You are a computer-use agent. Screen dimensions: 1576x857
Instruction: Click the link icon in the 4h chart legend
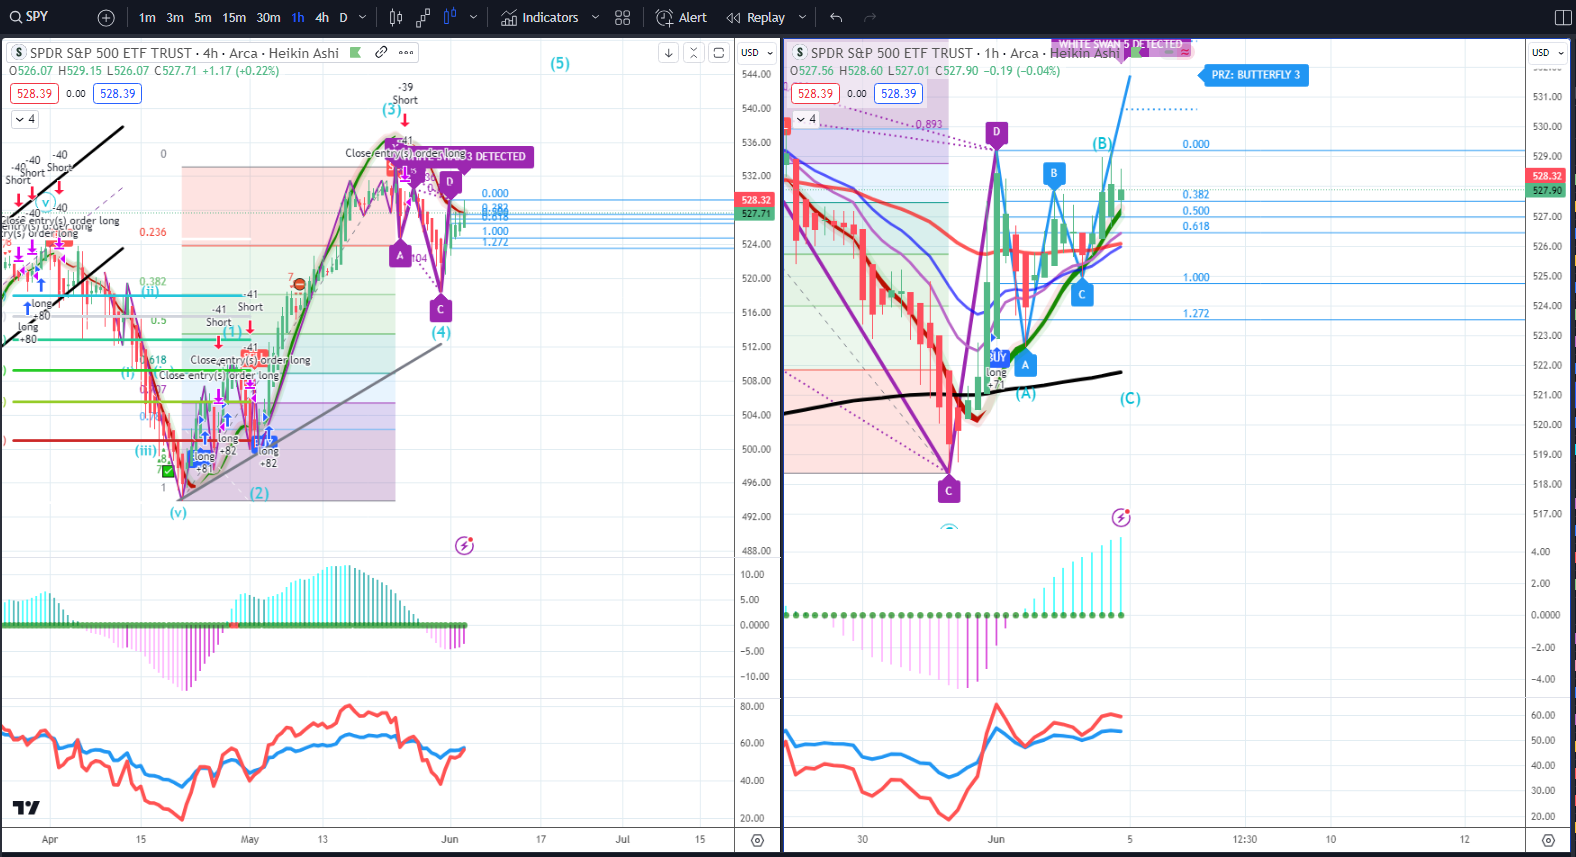(381, 52)
